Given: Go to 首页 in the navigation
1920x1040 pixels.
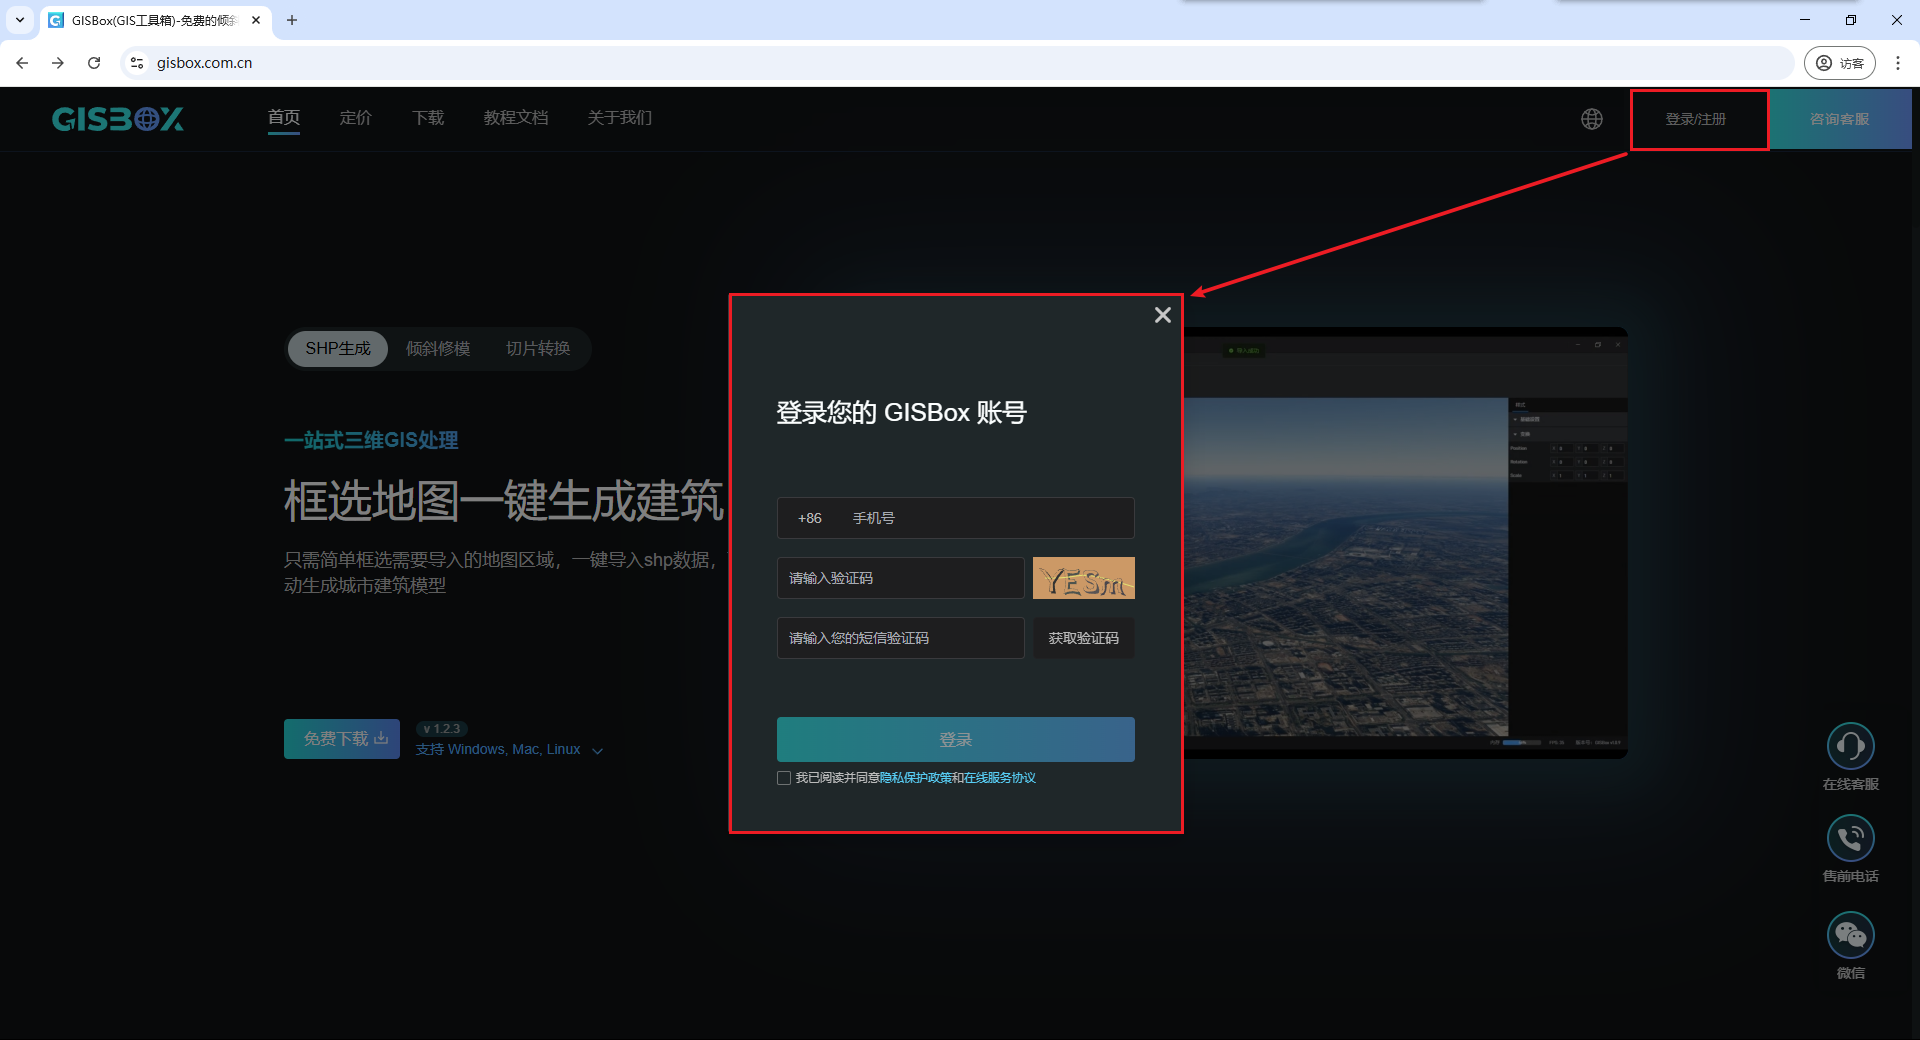Looking at the screenshot, I should click(284, 118).
